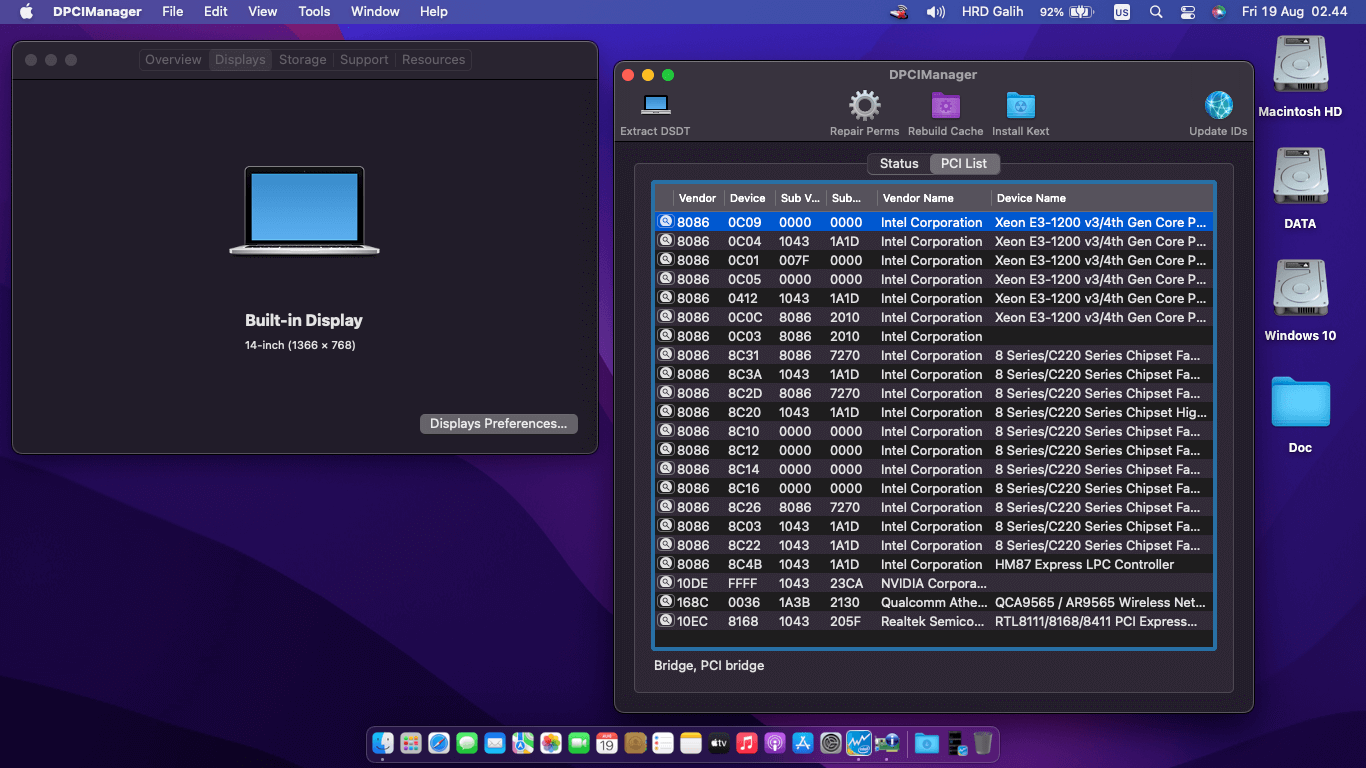1366x768 pixels.
Task: Open the Edit menu
Action: pyautogui.click(x=215, y=12)
